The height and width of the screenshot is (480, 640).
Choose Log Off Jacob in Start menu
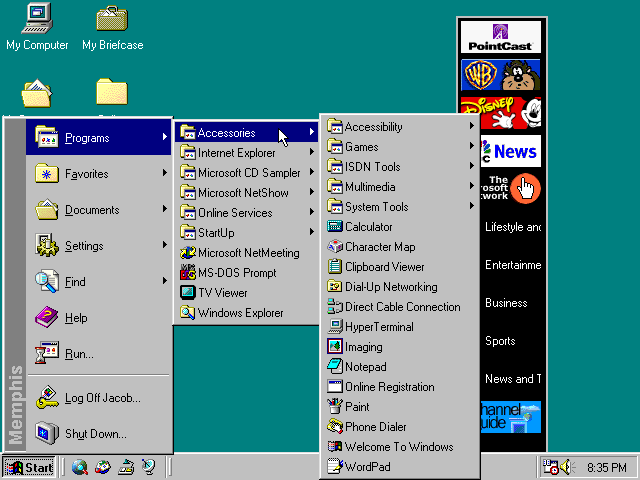[98, 398]
